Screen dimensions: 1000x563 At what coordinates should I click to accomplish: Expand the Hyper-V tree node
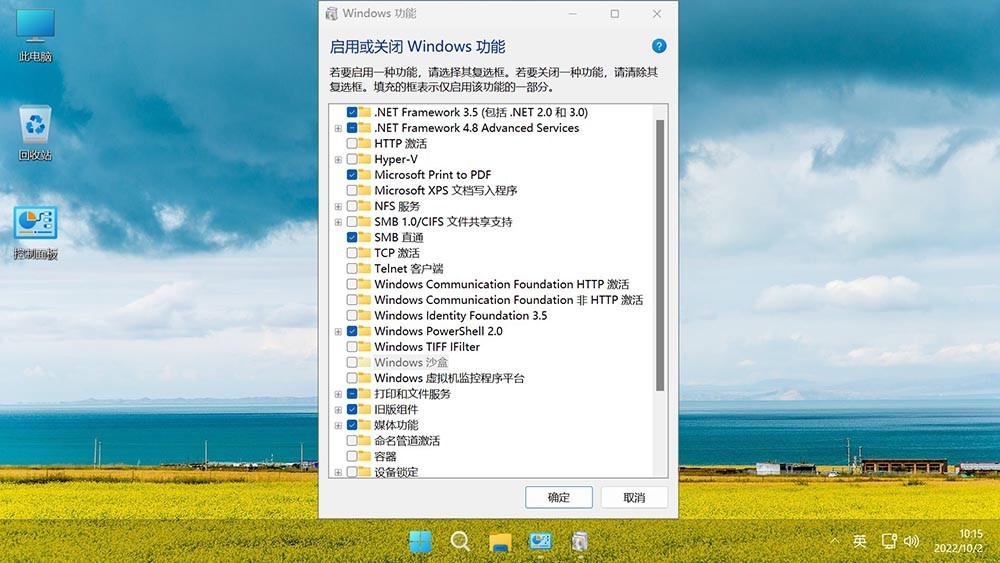(338, 159)
